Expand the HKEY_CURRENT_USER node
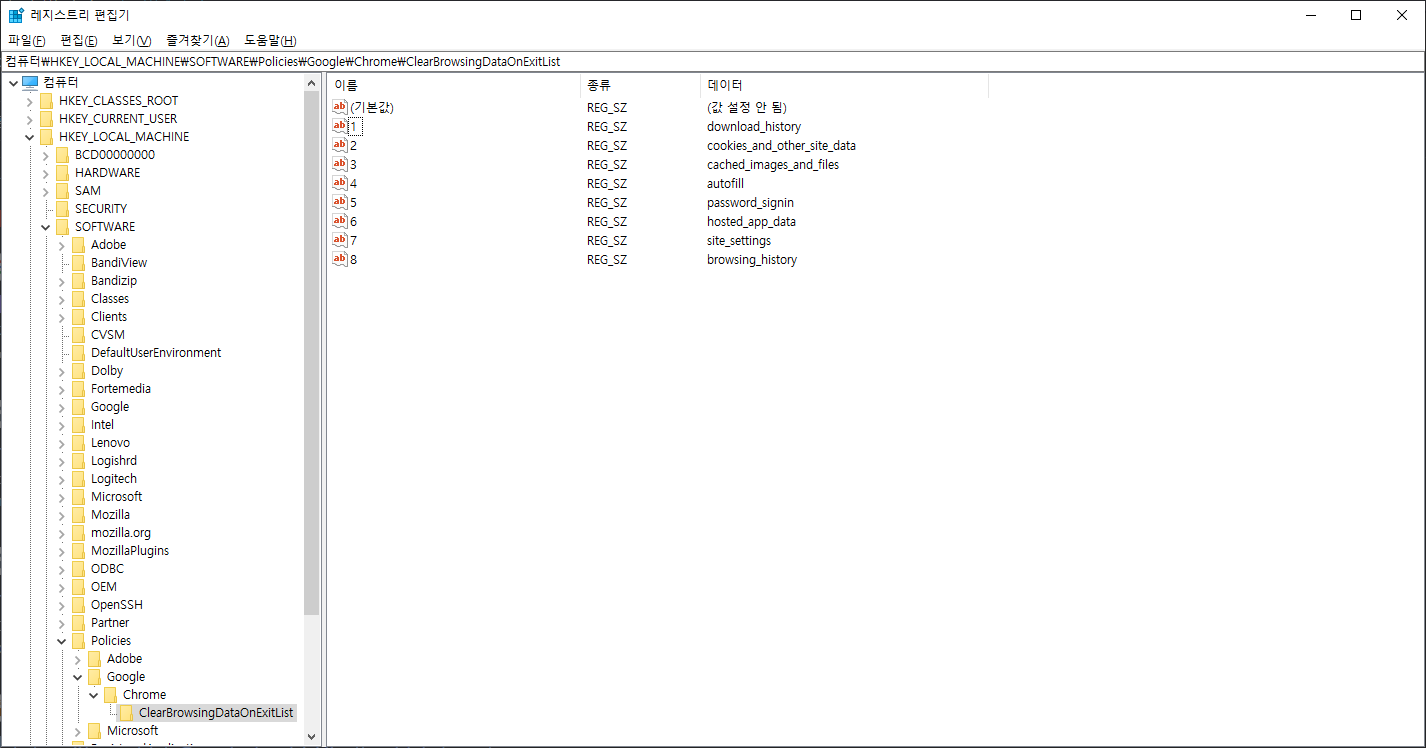Image resolution: width=1426 pixels, height=748 pixels. tap(29, 118)
